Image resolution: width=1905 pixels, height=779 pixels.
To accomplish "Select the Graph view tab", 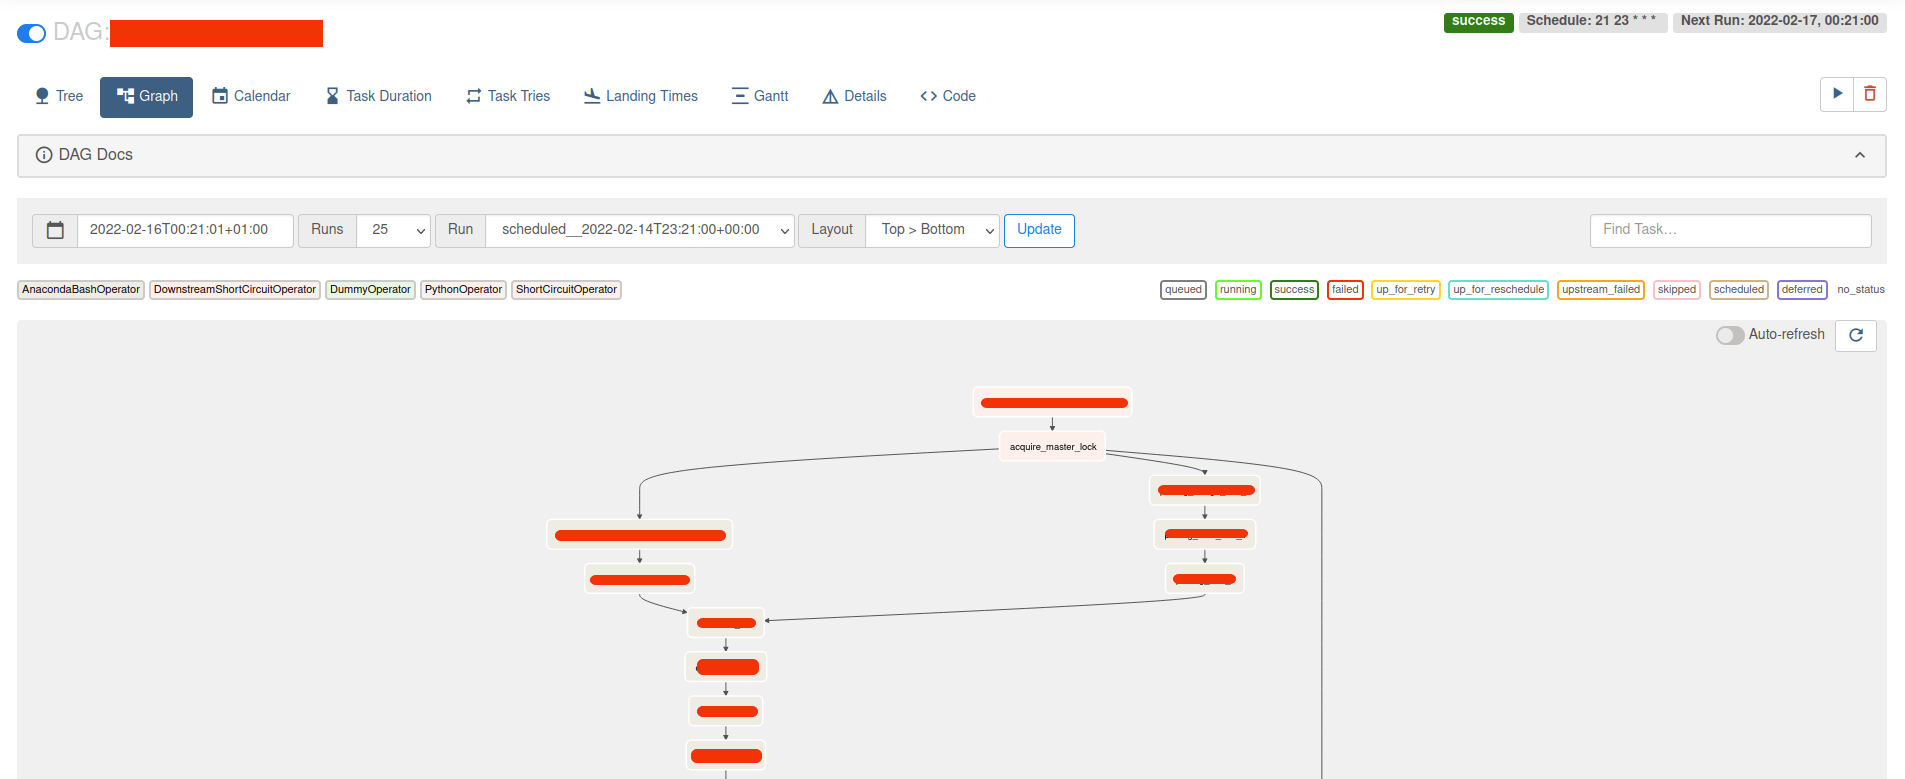I will click(147, 96).
